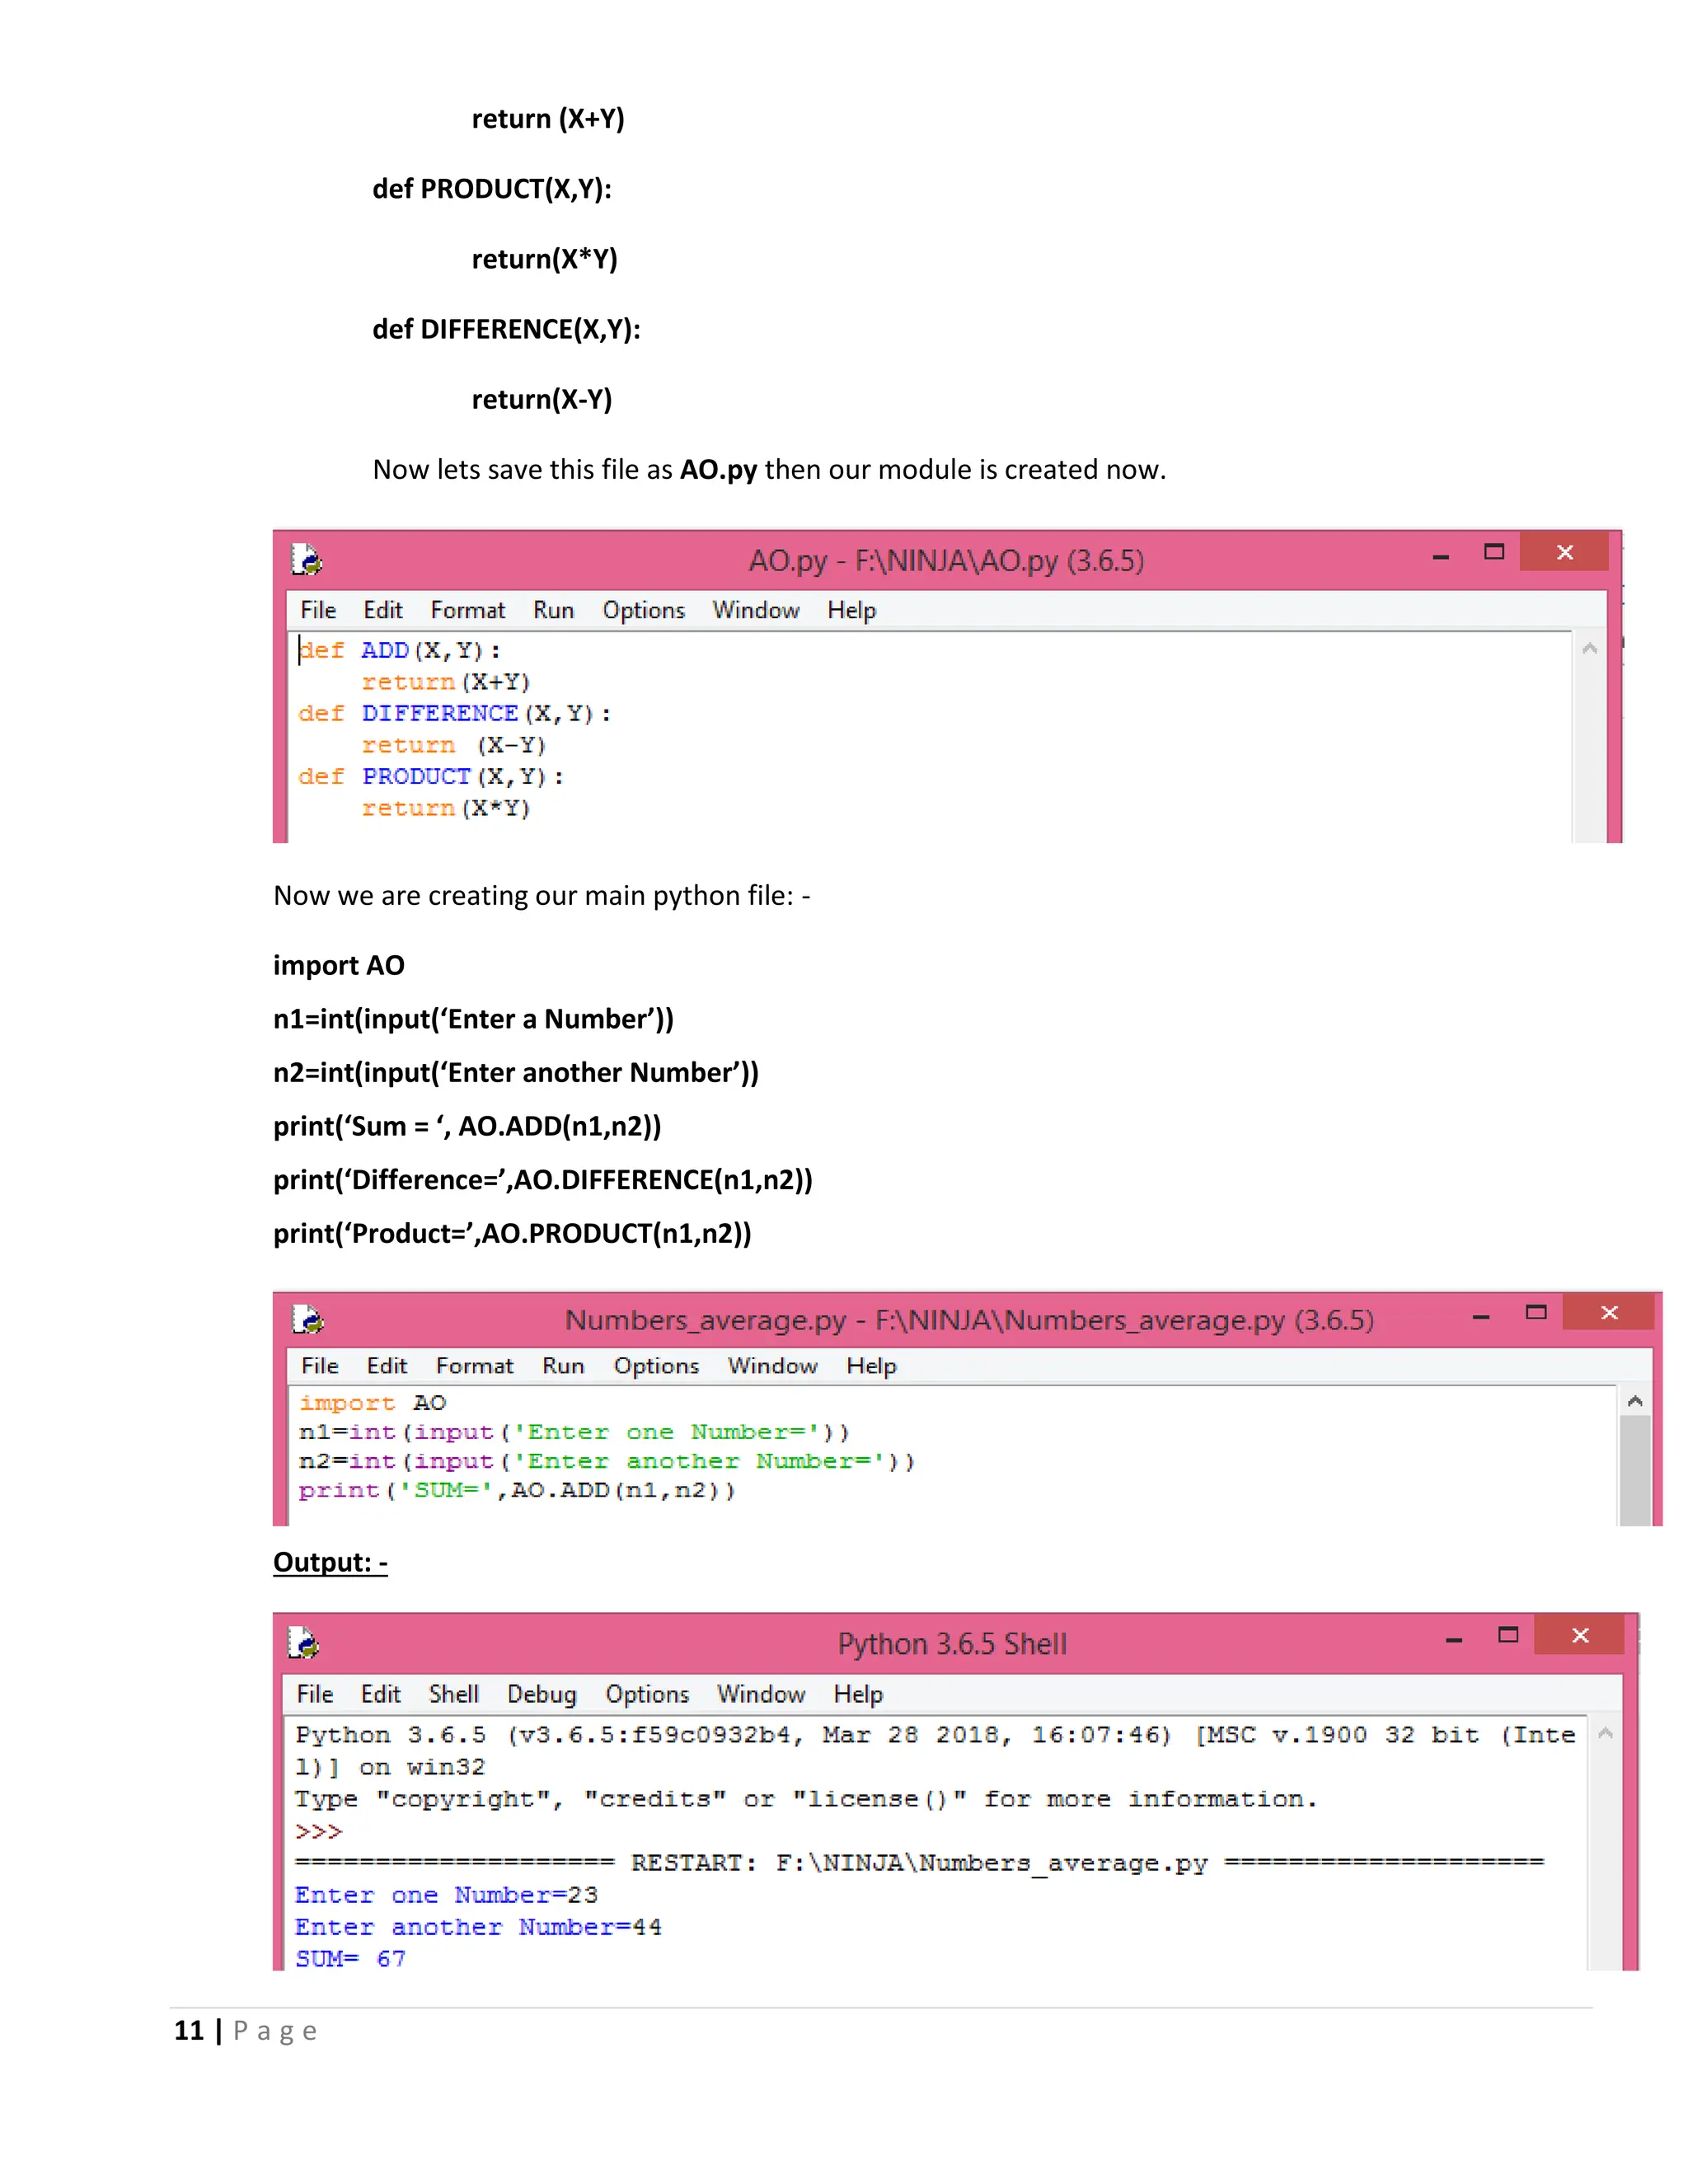Click 'def PRODUCT(X,Y):' line in AO.py
The image size is (1688, 2184).
(431, 776)
